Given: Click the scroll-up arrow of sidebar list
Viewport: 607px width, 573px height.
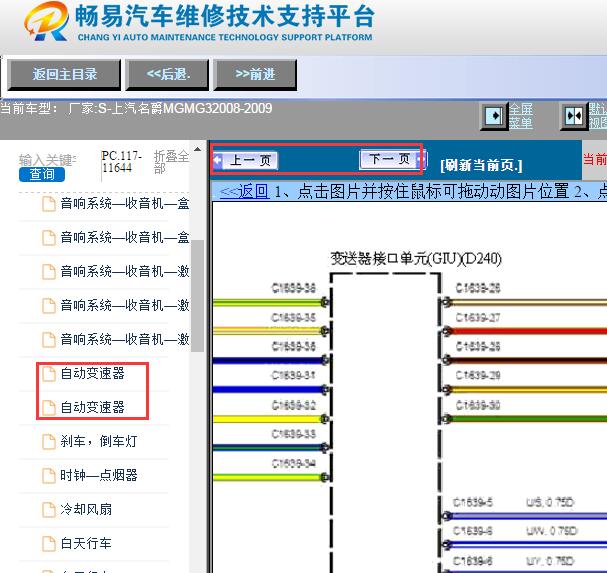Looking at the screenshot, I should [197, 149].
